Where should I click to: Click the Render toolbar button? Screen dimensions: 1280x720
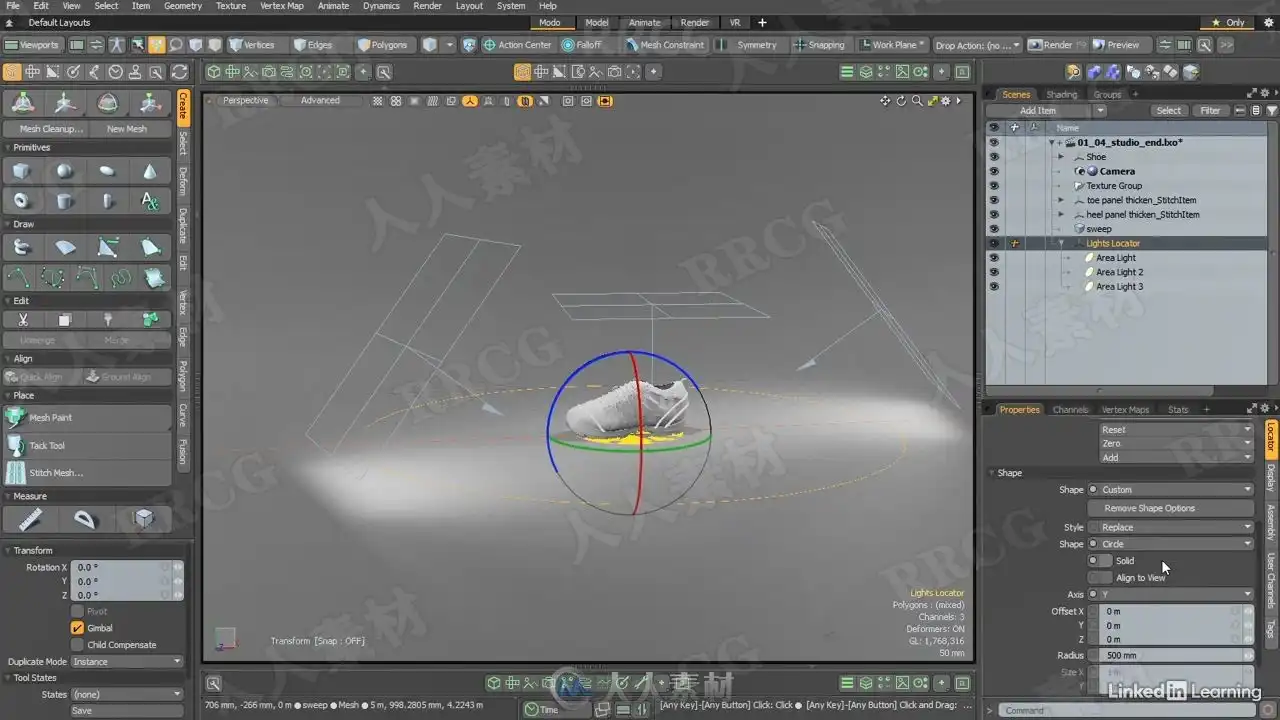coord(1051,45)
